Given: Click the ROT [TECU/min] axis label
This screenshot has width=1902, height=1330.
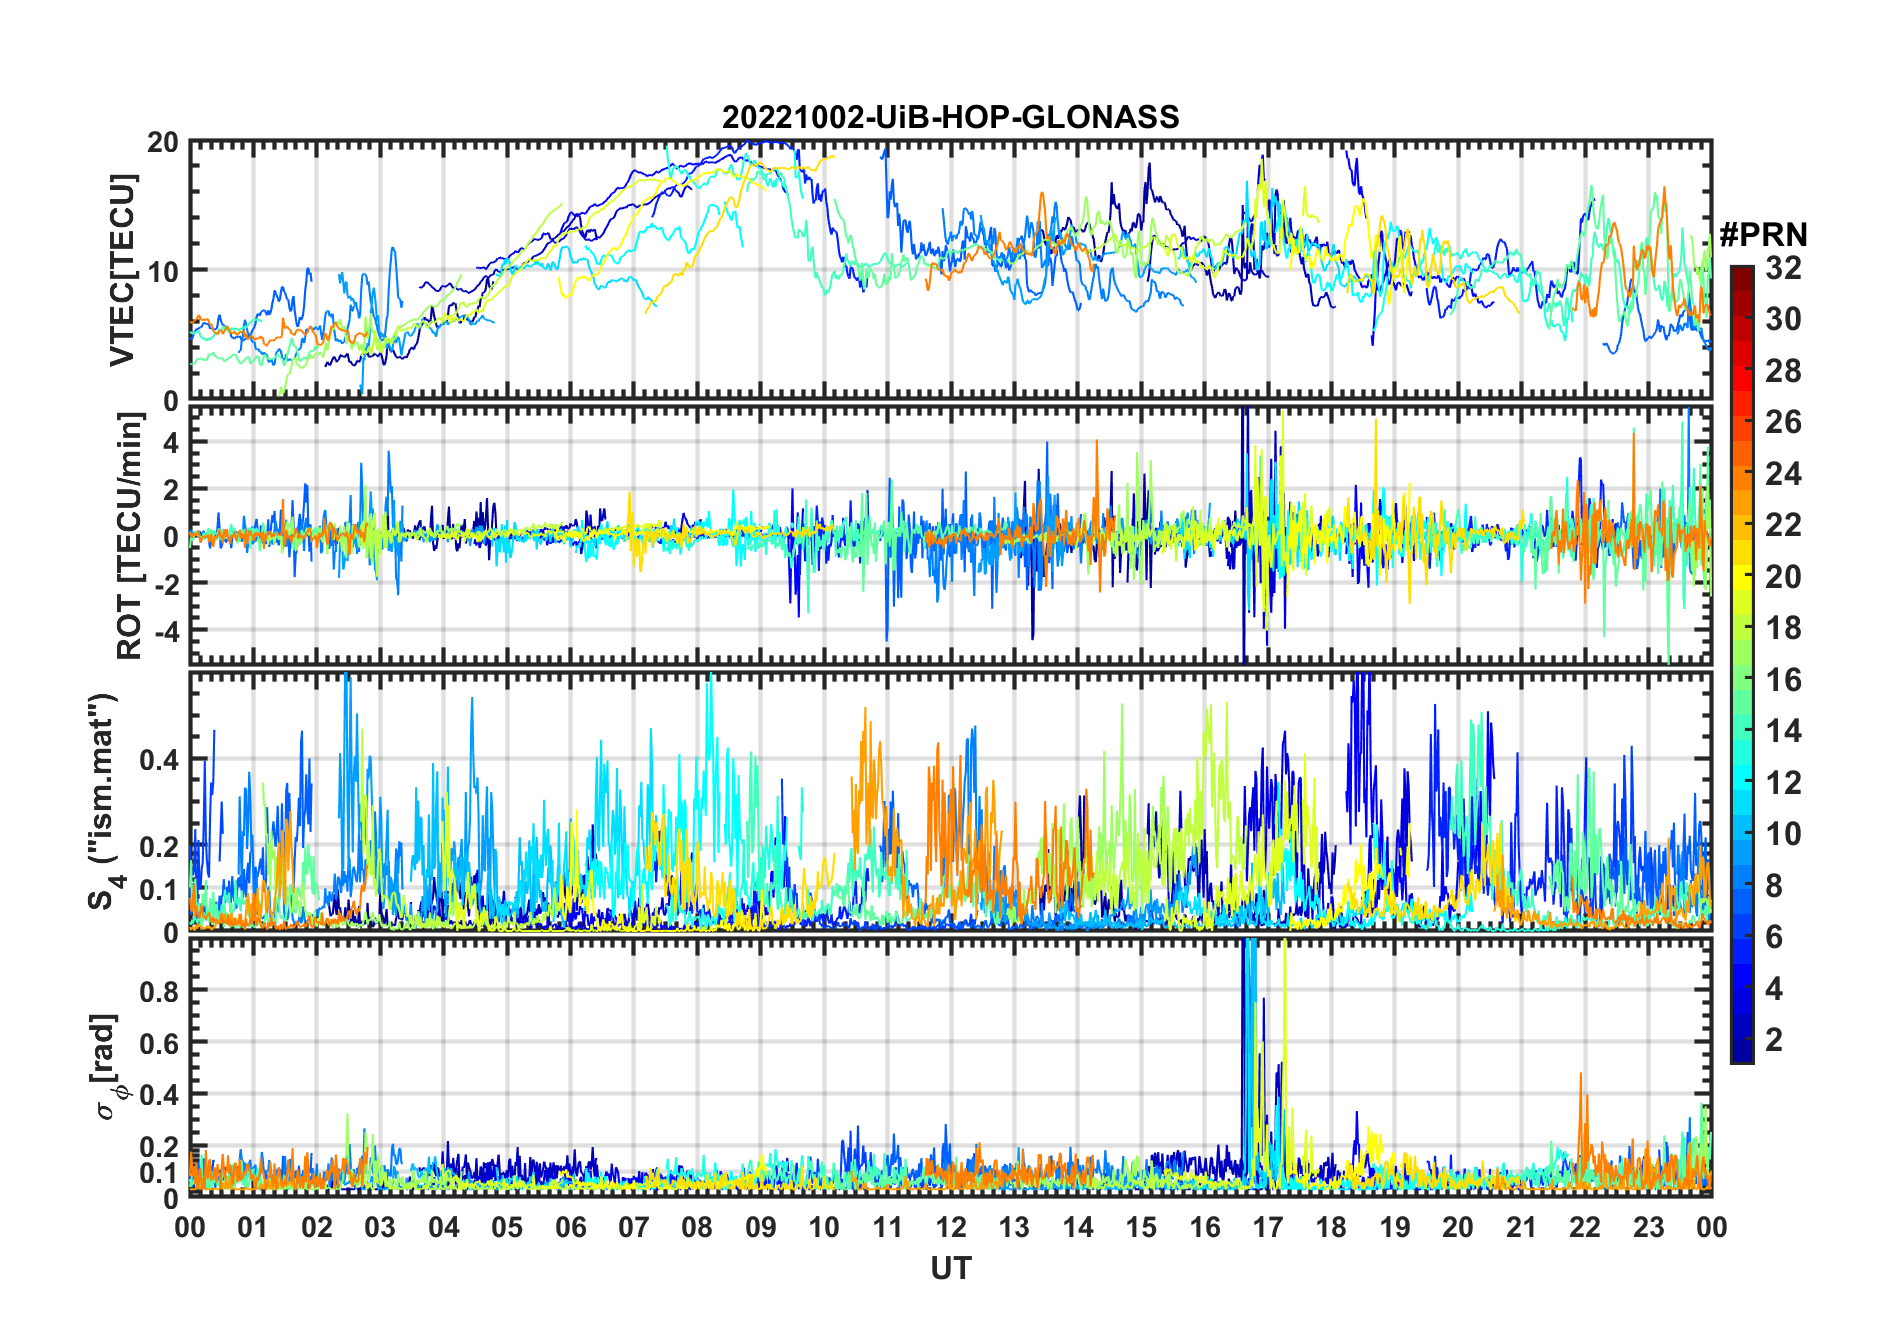Looking at the screenshot, I should pos(130,535).
